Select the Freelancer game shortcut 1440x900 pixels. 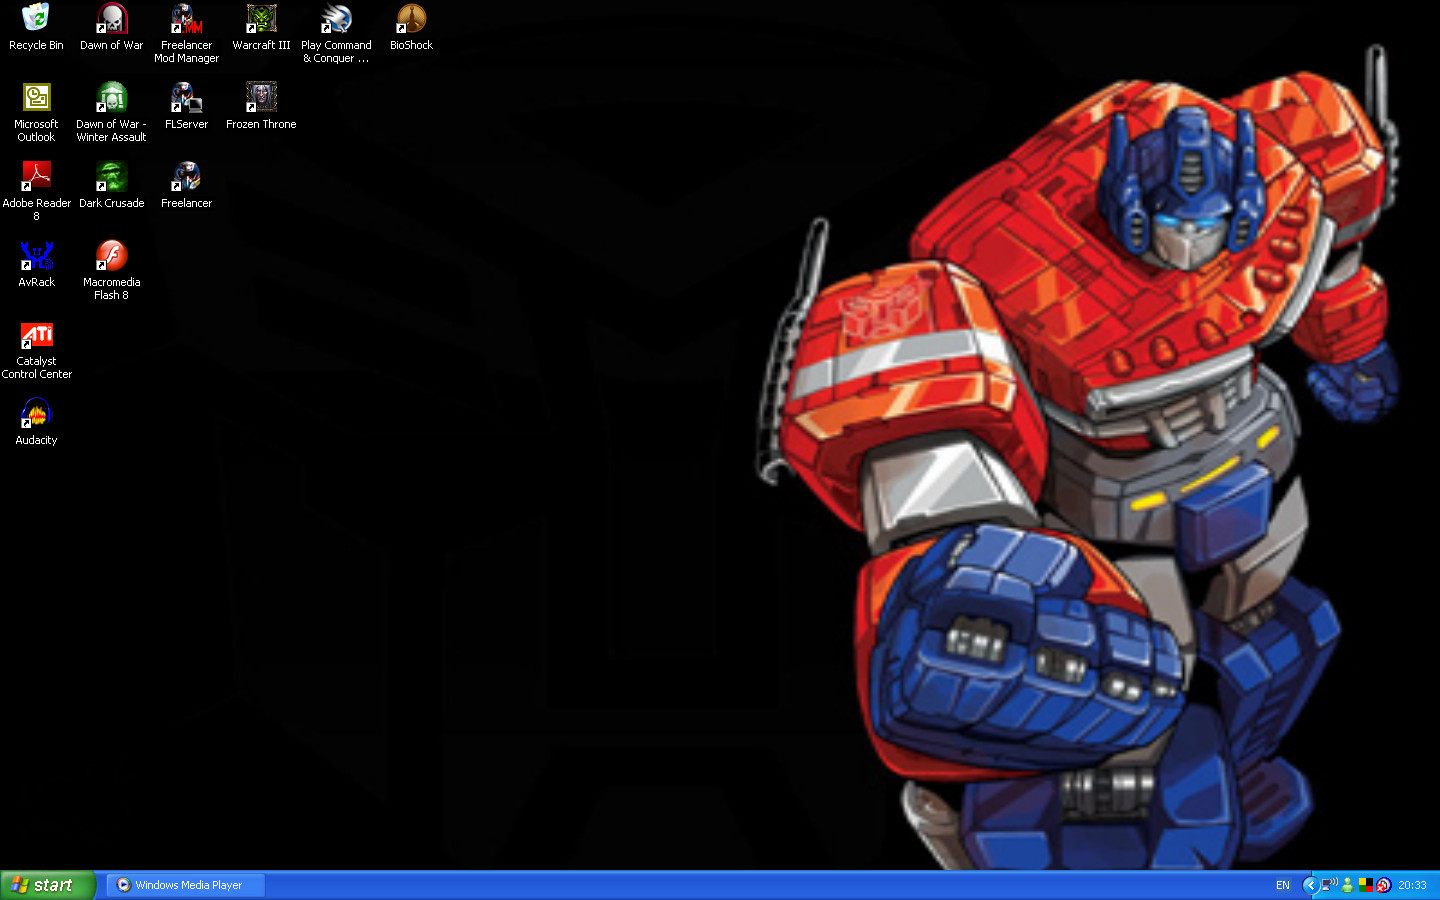(x=186, y=185)
